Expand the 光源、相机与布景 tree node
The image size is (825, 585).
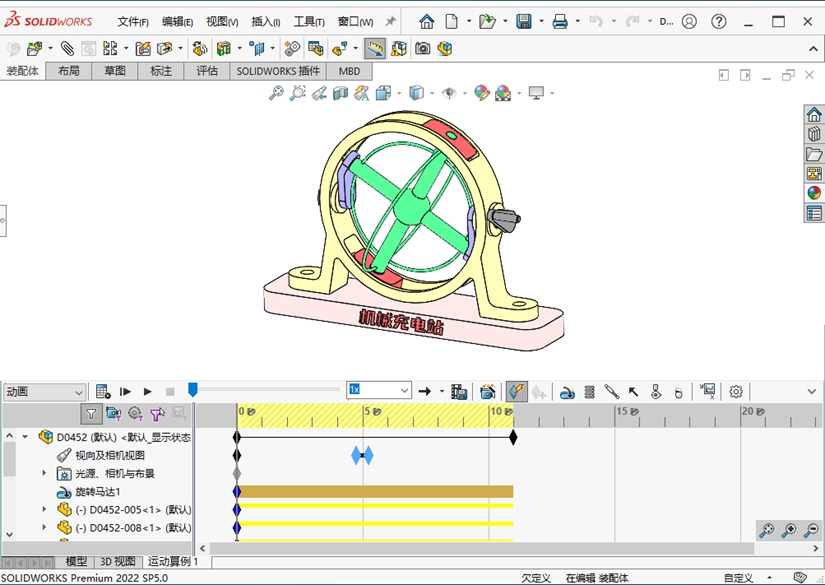pos(44,473)
